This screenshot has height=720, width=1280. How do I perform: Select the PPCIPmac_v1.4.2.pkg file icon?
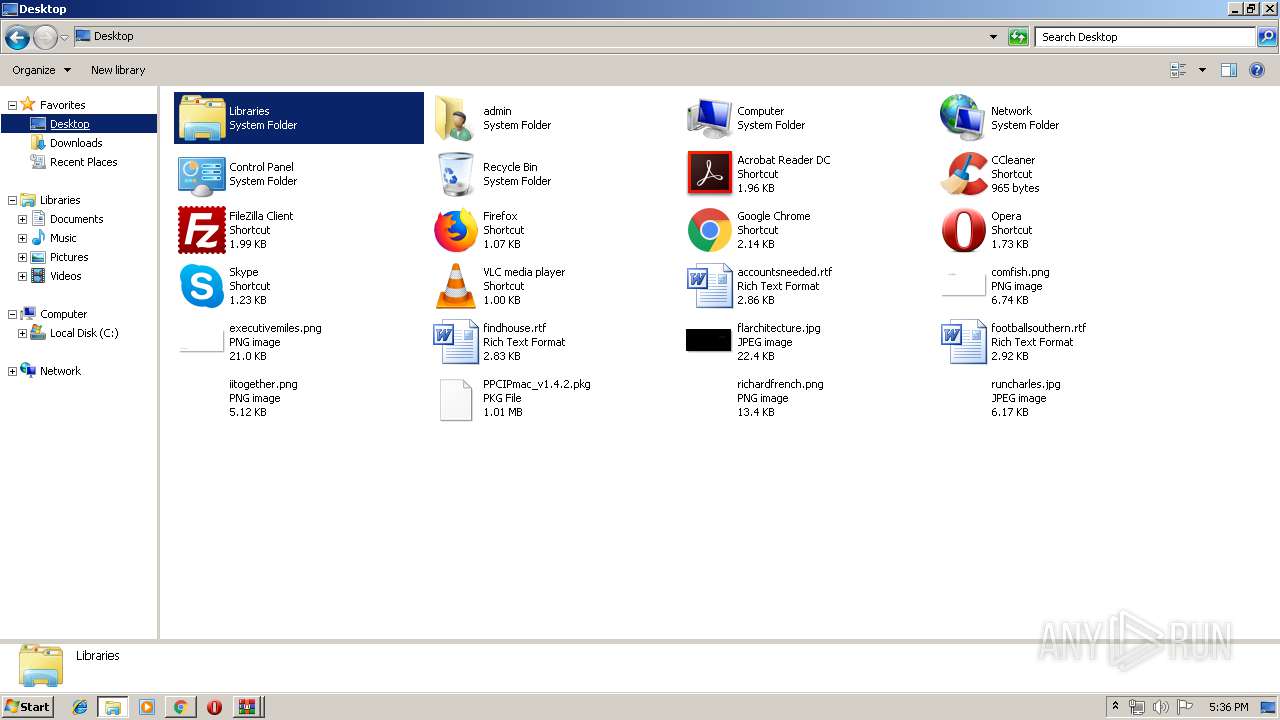455,398
